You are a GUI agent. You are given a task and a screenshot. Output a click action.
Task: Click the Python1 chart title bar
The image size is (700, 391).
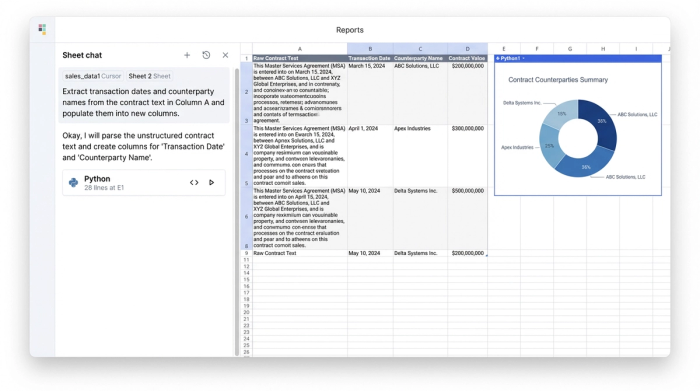(x=578, y=58)
